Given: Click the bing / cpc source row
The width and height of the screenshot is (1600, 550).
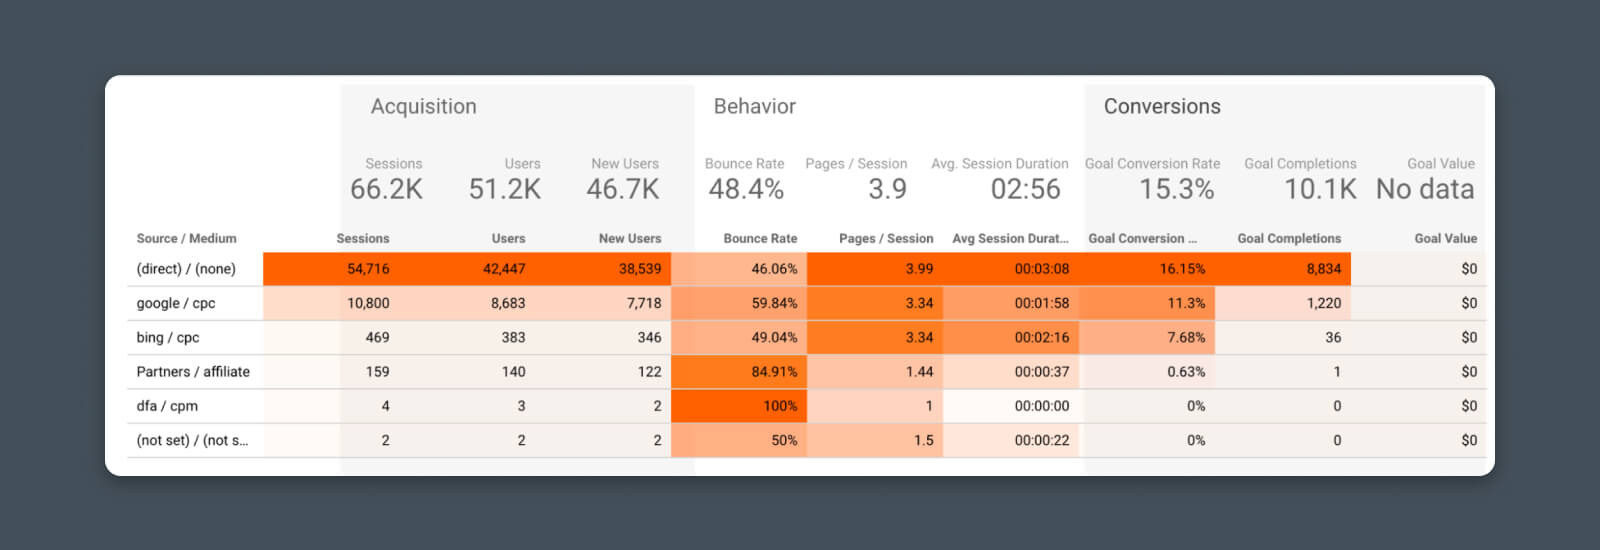Looking at the screenshot, I should coord(168,337).
